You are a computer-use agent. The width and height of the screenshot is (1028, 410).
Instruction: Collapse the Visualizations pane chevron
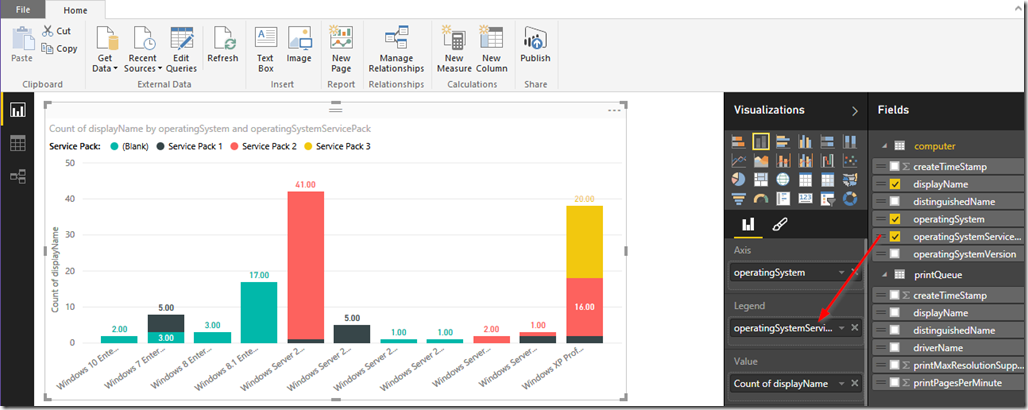pyautogui.click(x=854, y=111)
